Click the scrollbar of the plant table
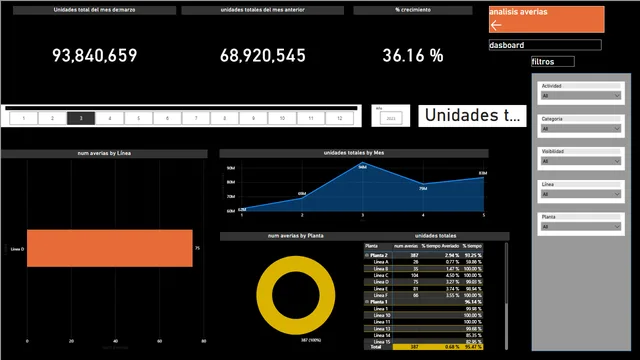The width and height of the screenshot is (640, 360). click(x=507, y=273)
